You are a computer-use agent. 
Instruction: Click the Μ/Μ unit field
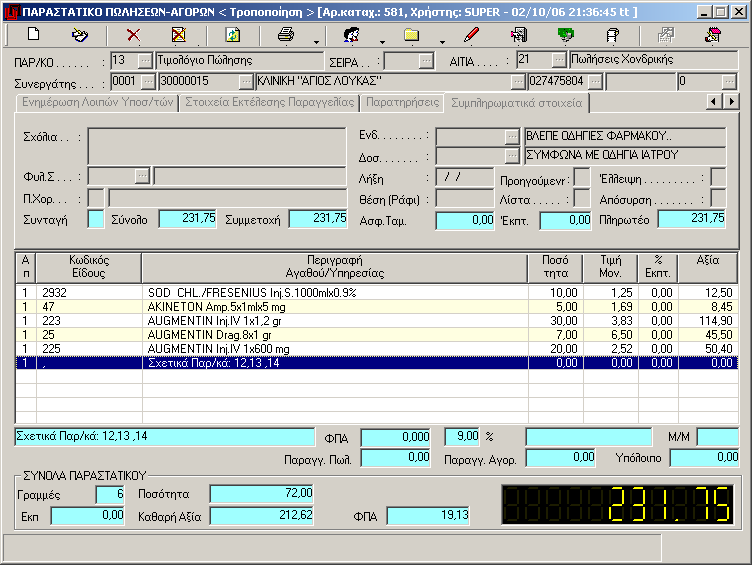tap(717, 437)
